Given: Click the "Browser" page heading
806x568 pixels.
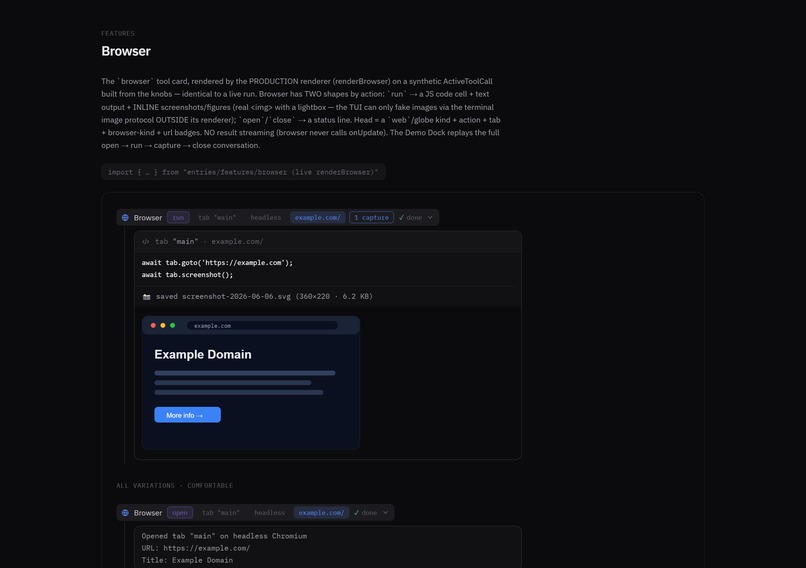Looking at the screenshot, I should (x=126, y=51).
